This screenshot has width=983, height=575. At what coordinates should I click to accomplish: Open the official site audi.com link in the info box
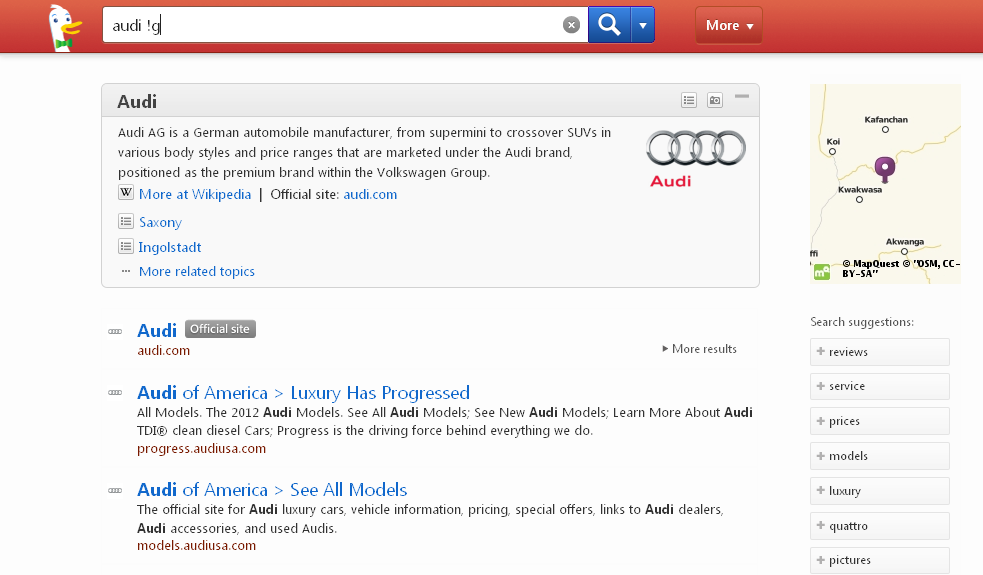(x=370, y=194)
